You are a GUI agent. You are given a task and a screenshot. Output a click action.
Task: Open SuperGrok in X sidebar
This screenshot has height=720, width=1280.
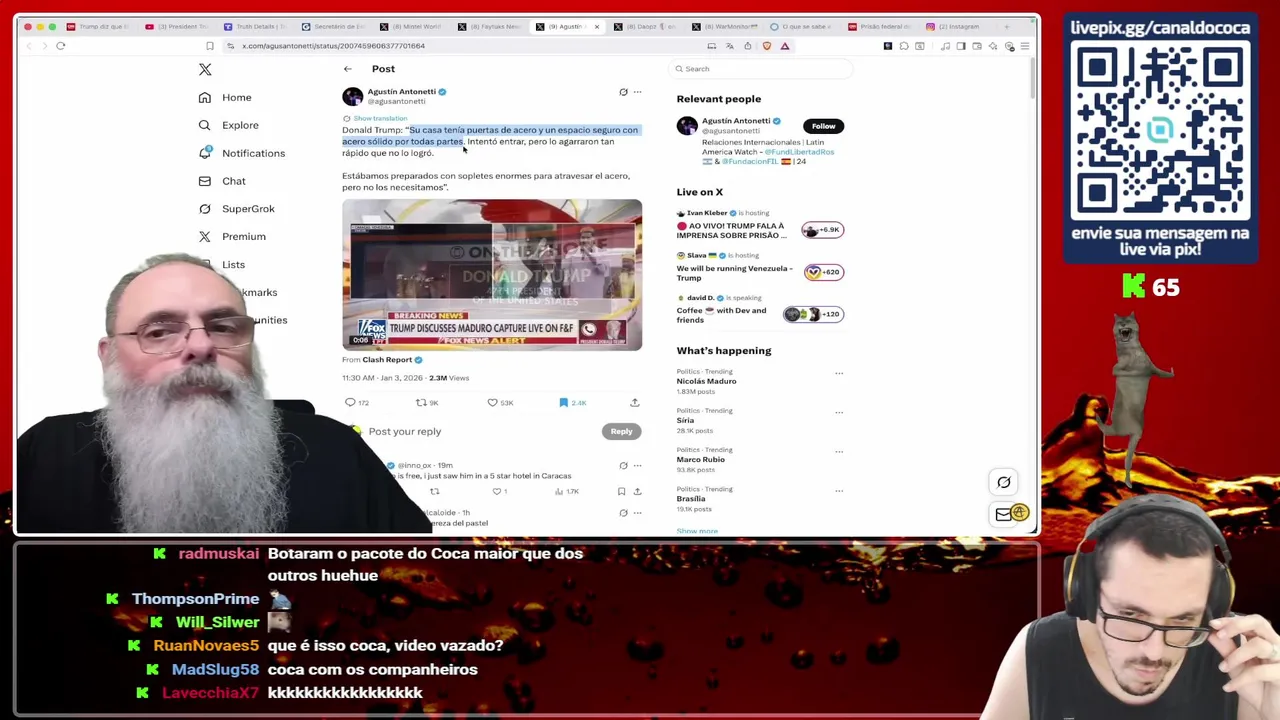click(236, 209)
